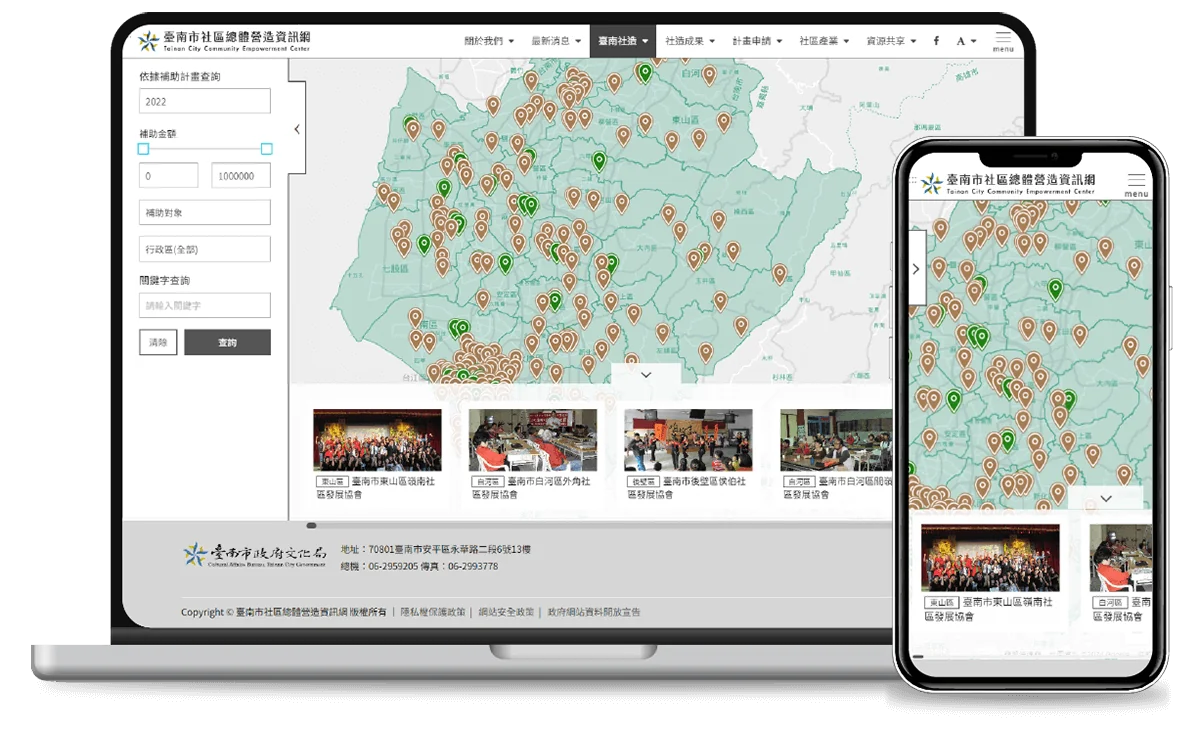Click the 後壁區 tag under third photo

644,481
